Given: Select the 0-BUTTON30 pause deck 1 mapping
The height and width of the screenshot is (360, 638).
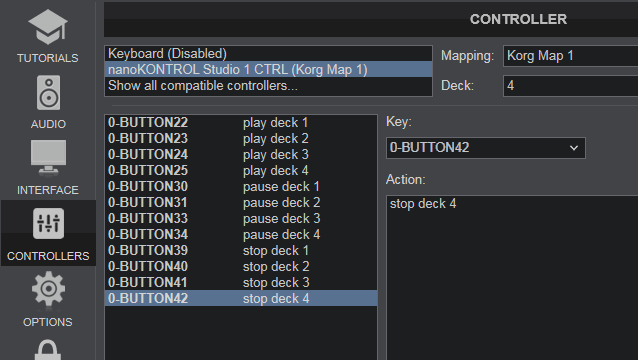Looking at the screenshot, I should pyautogui.click(x=241, y=187).
